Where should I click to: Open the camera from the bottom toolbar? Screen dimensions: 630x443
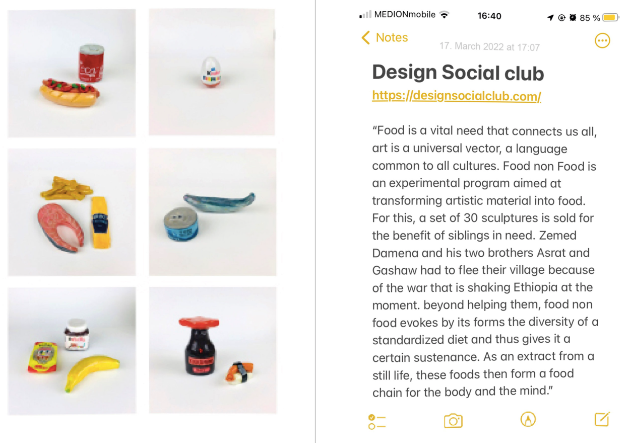[453, 420]
